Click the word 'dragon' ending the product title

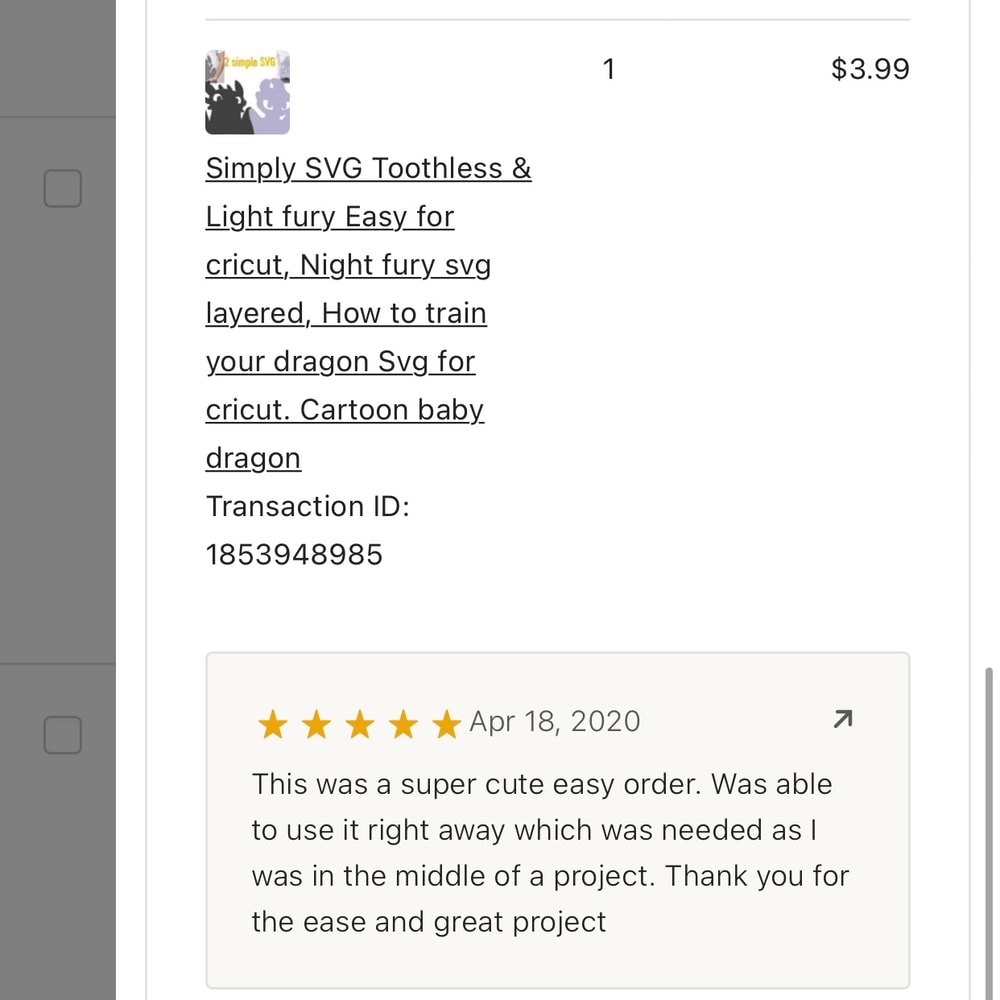(x=253, y=458)
